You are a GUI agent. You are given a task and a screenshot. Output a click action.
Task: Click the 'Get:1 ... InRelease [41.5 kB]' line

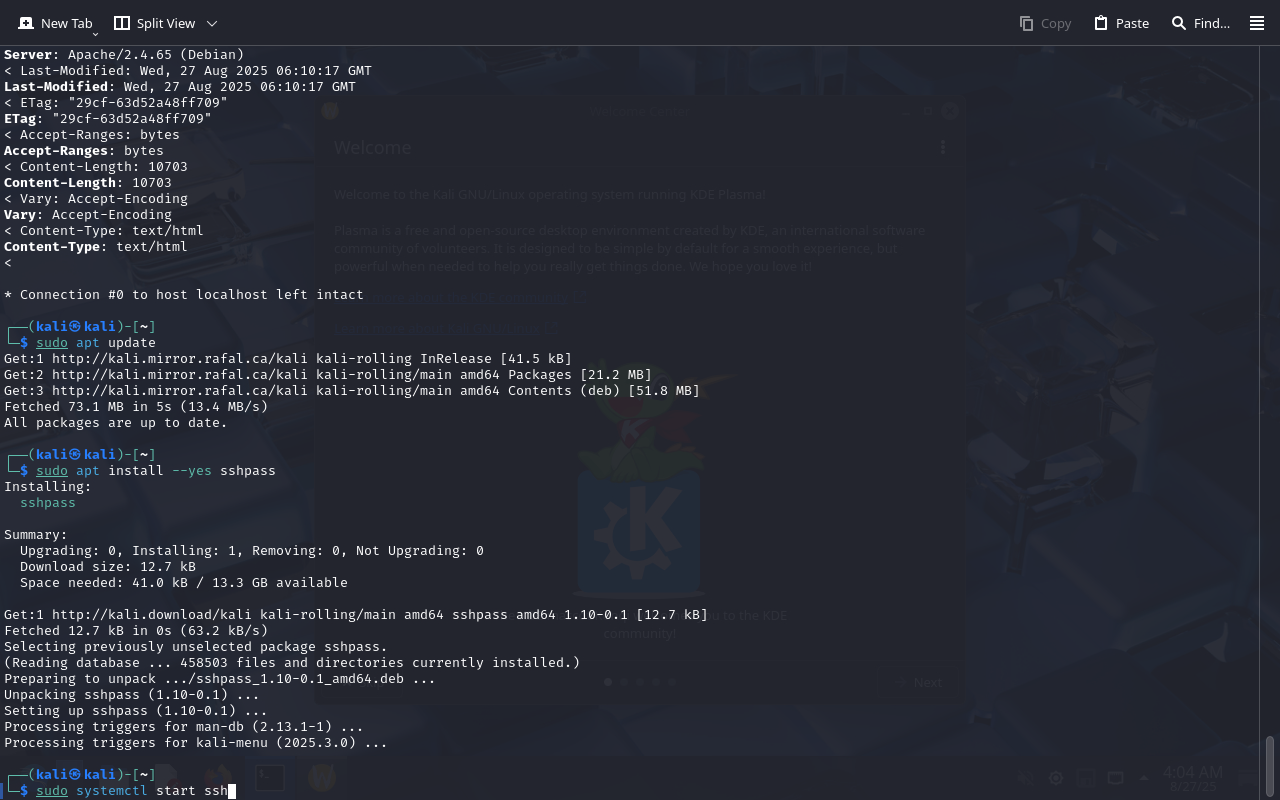pyautogui.click(x=288, y=358)
